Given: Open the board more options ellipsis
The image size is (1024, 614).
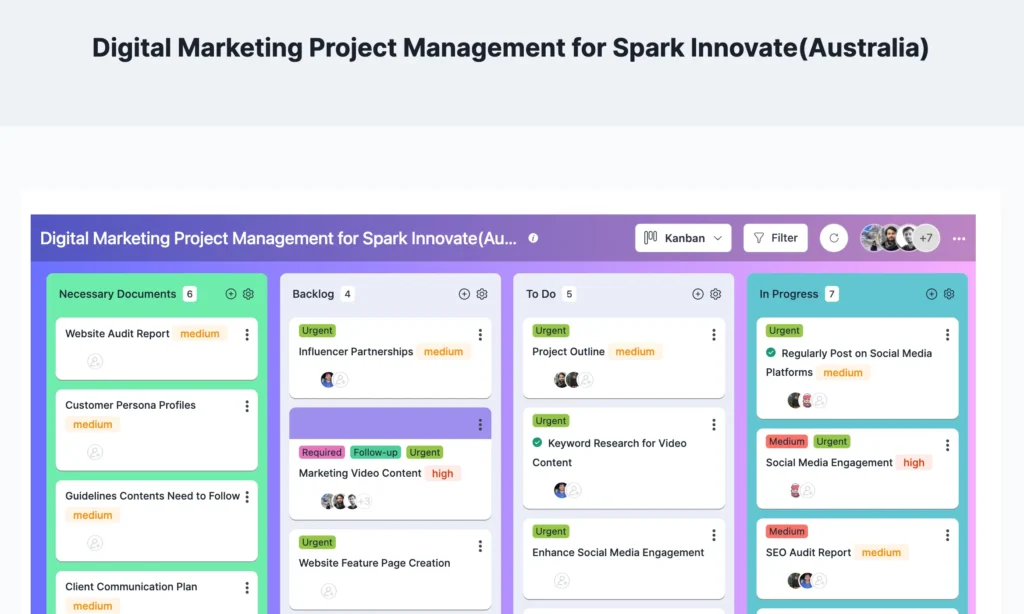Looking at the screenshot, I should [959, 238].
